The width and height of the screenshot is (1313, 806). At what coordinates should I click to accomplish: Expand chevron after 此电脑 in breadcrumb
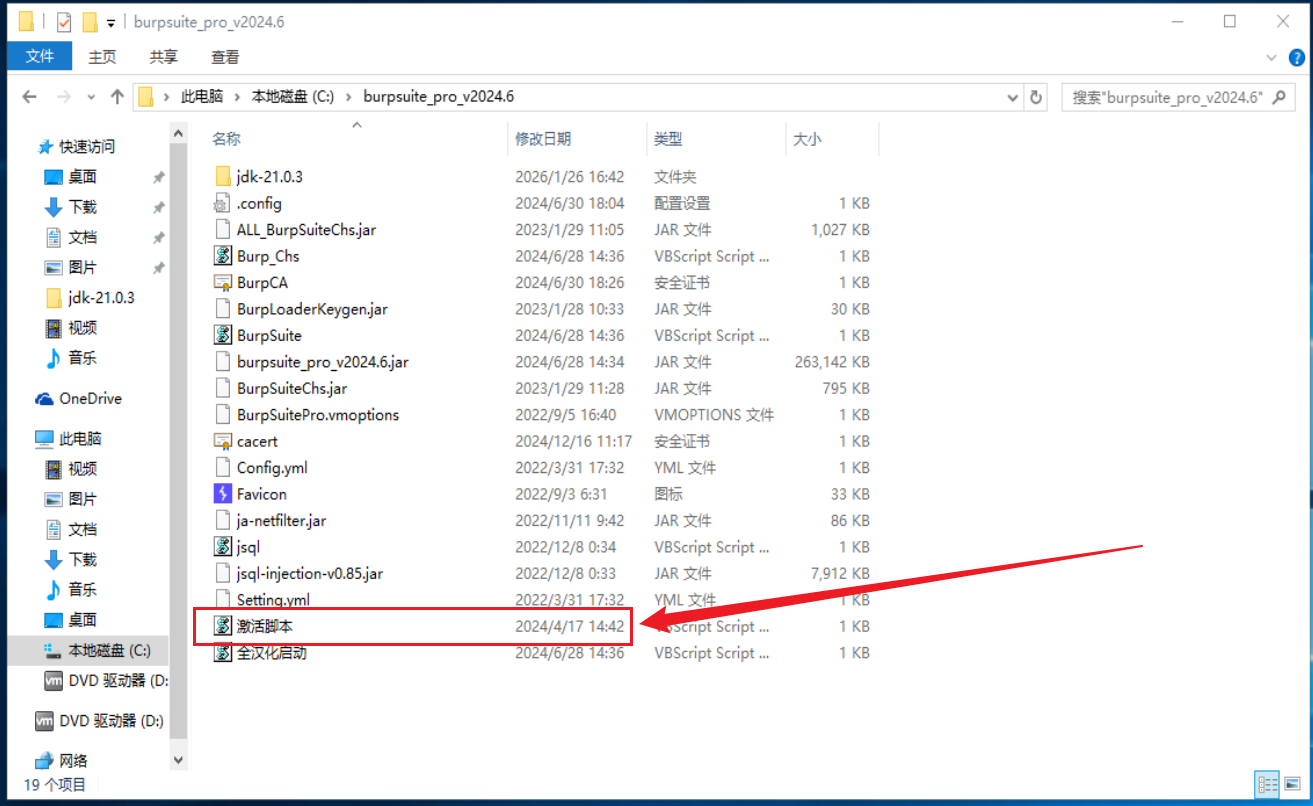[x=237, y=97]
